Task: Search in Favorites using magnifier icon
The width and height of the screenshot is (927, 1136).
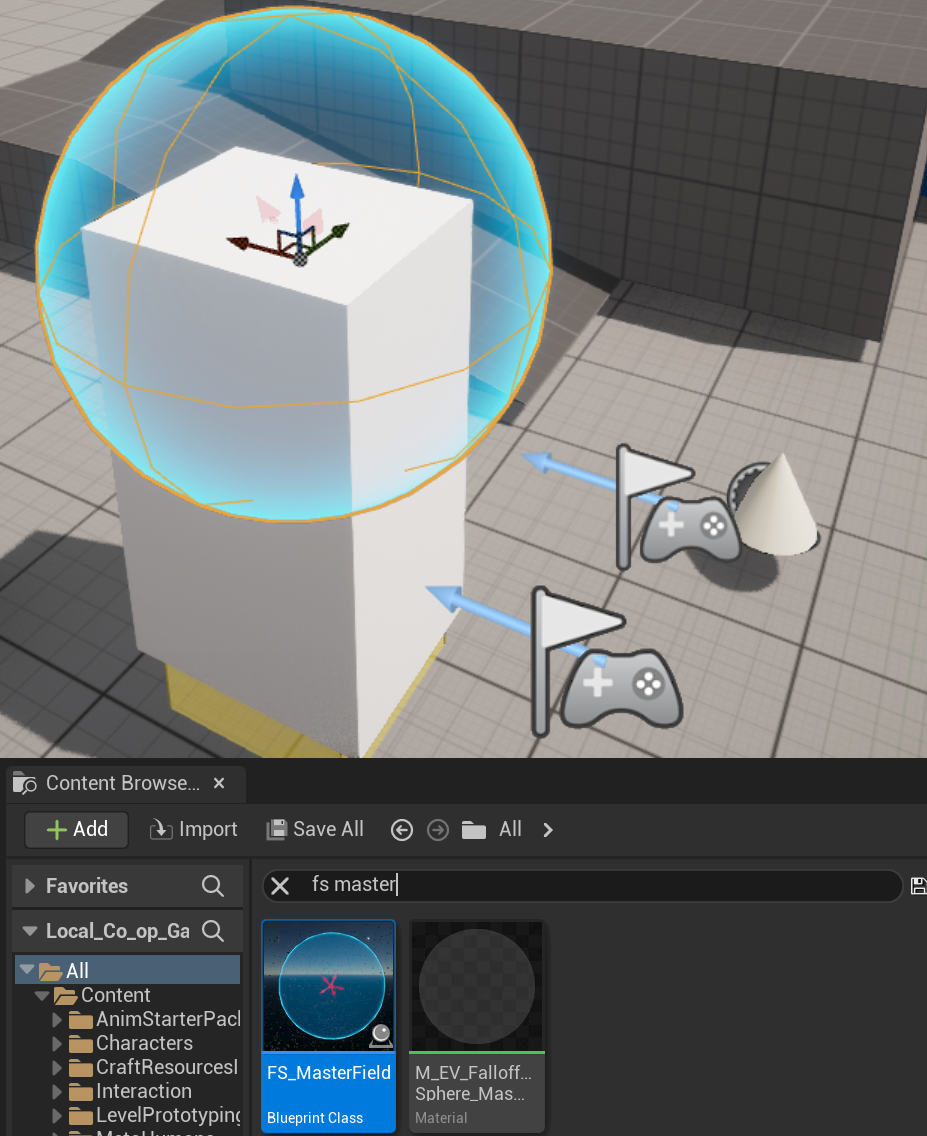Action: (x=212, y=885)
